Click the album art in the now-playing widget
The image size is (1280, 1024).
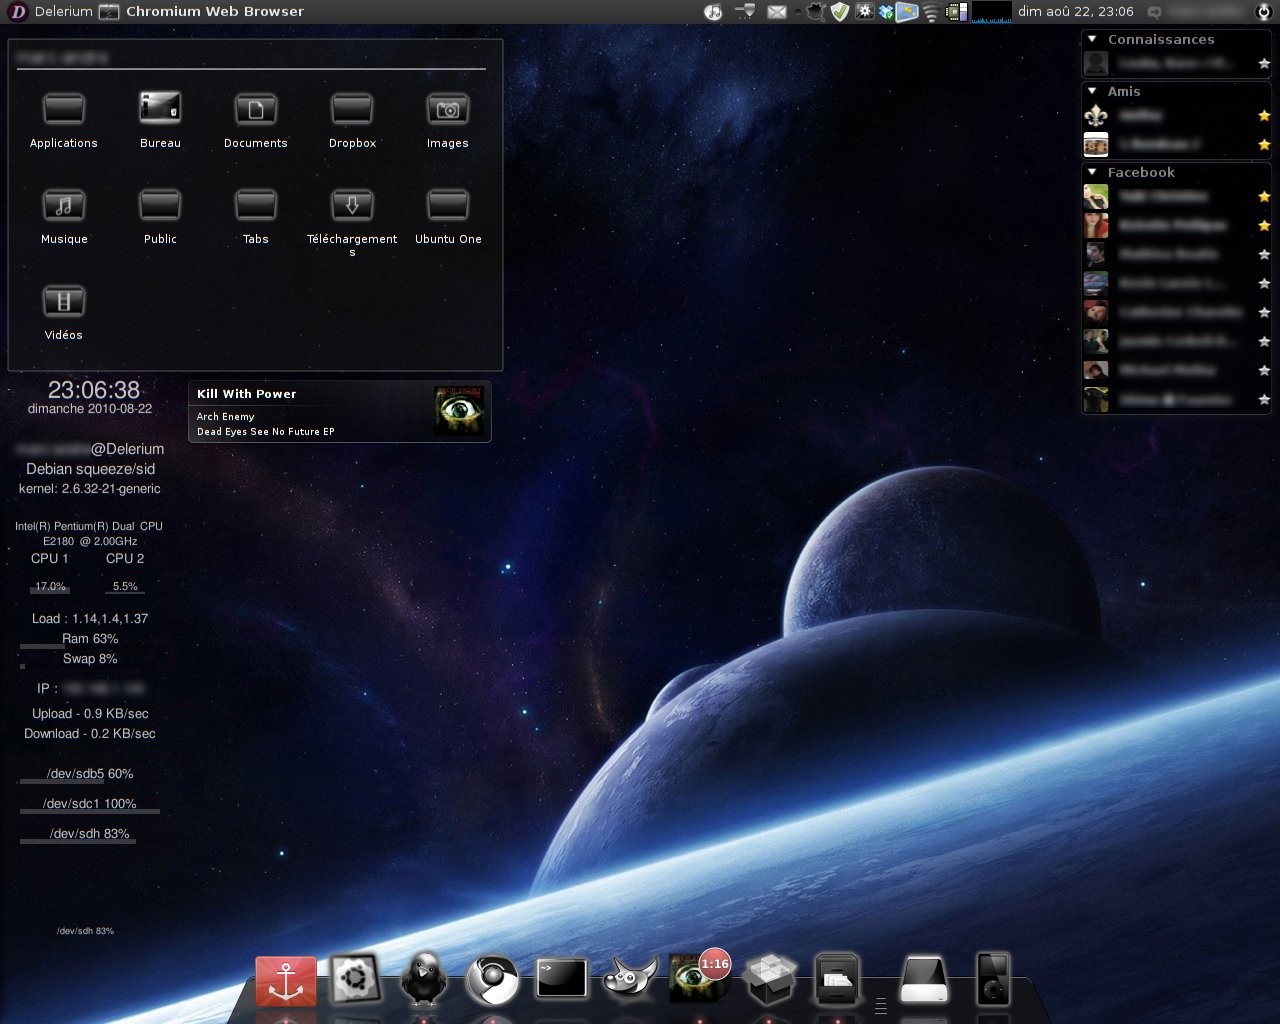(458, 410)
